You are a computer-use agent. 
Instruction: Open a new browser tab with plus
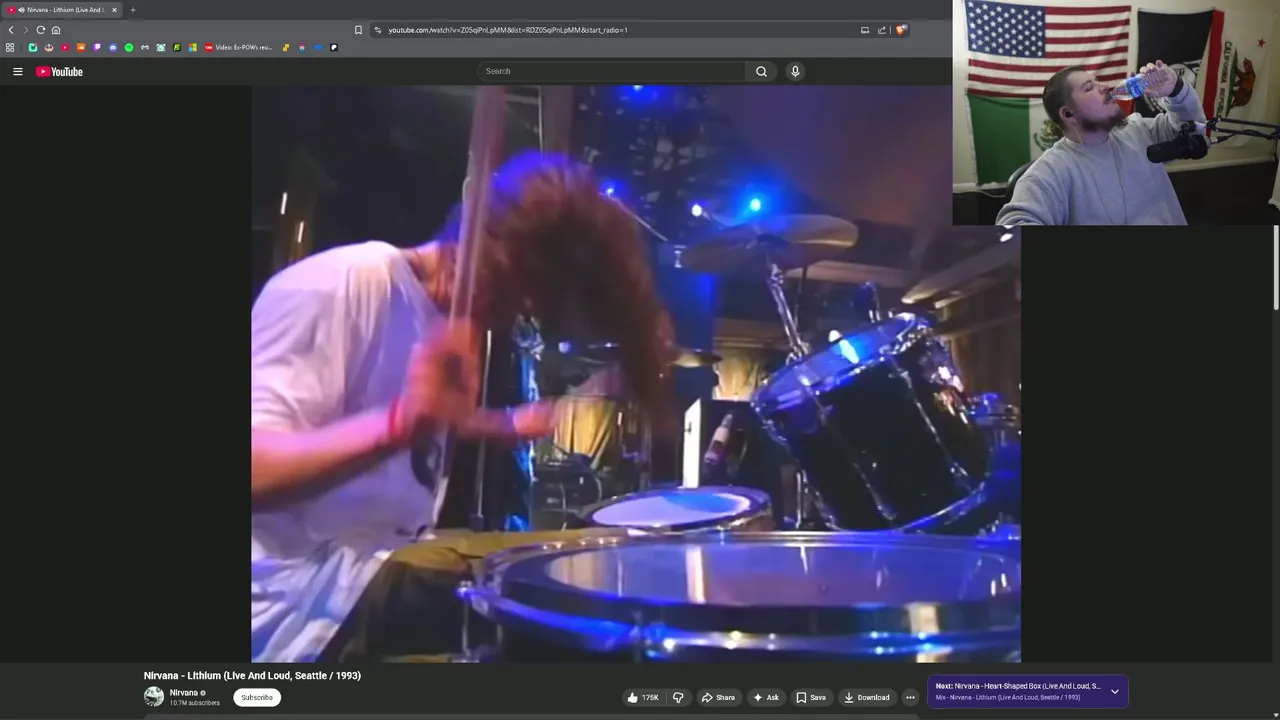(x=132, y=10)
